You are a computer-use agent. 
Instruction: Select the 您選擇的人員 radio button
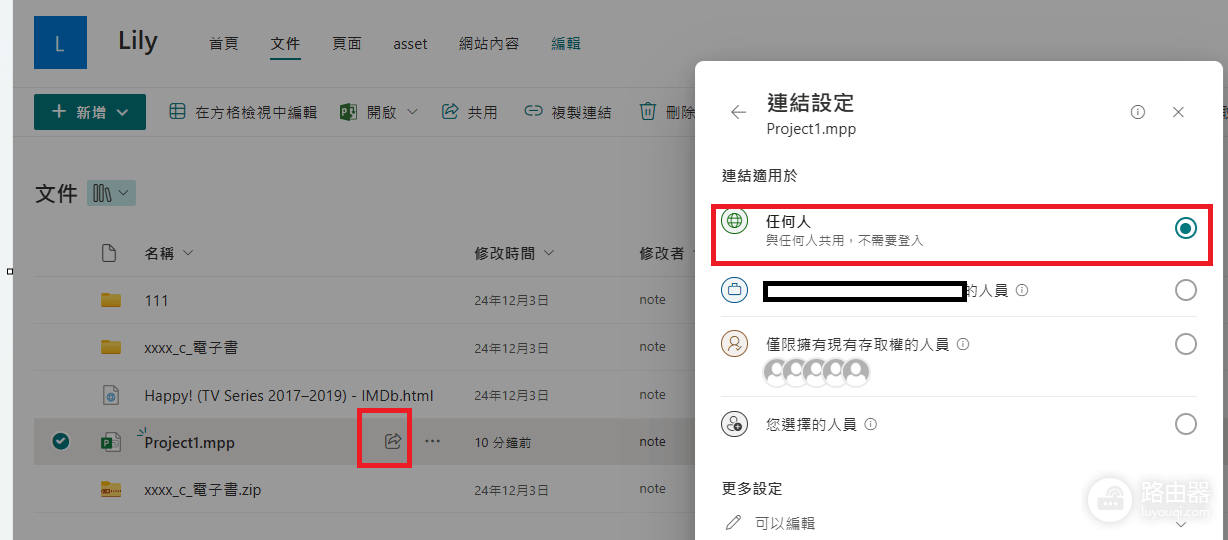tap(1185, 424)
